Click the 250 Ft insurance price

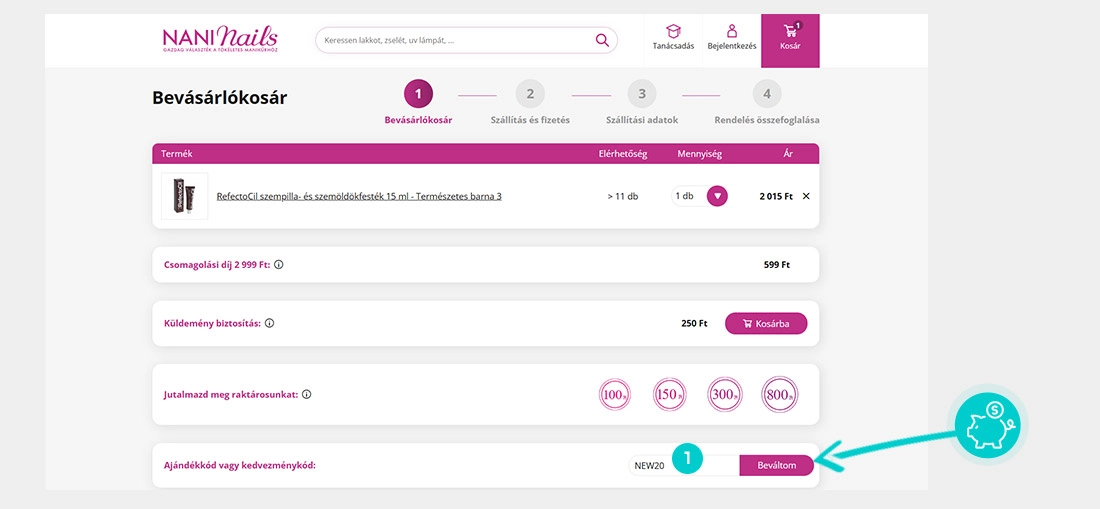point(694,323)
